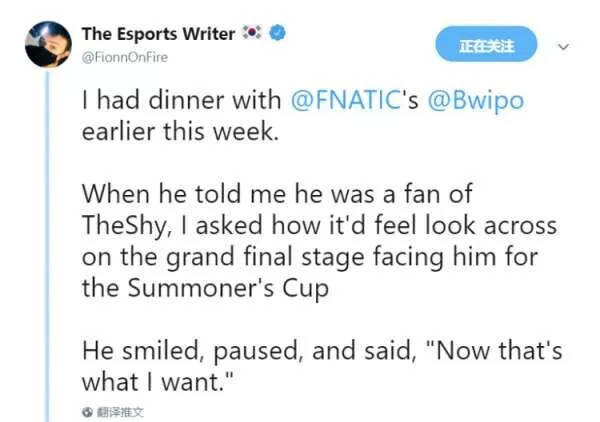
Task: Toggle the blue 正在关注 following button
Action: pyautogui.click(x=486, y=46)
